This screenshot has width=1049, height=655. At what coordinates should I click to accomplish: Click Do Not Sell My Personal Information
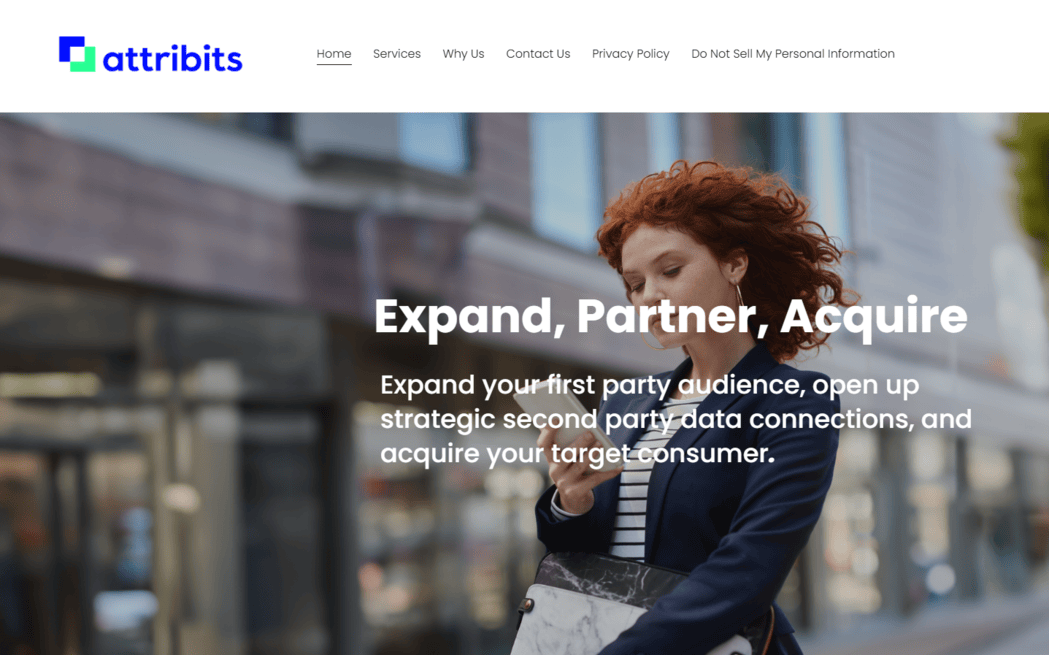click(x=793, y=54)
